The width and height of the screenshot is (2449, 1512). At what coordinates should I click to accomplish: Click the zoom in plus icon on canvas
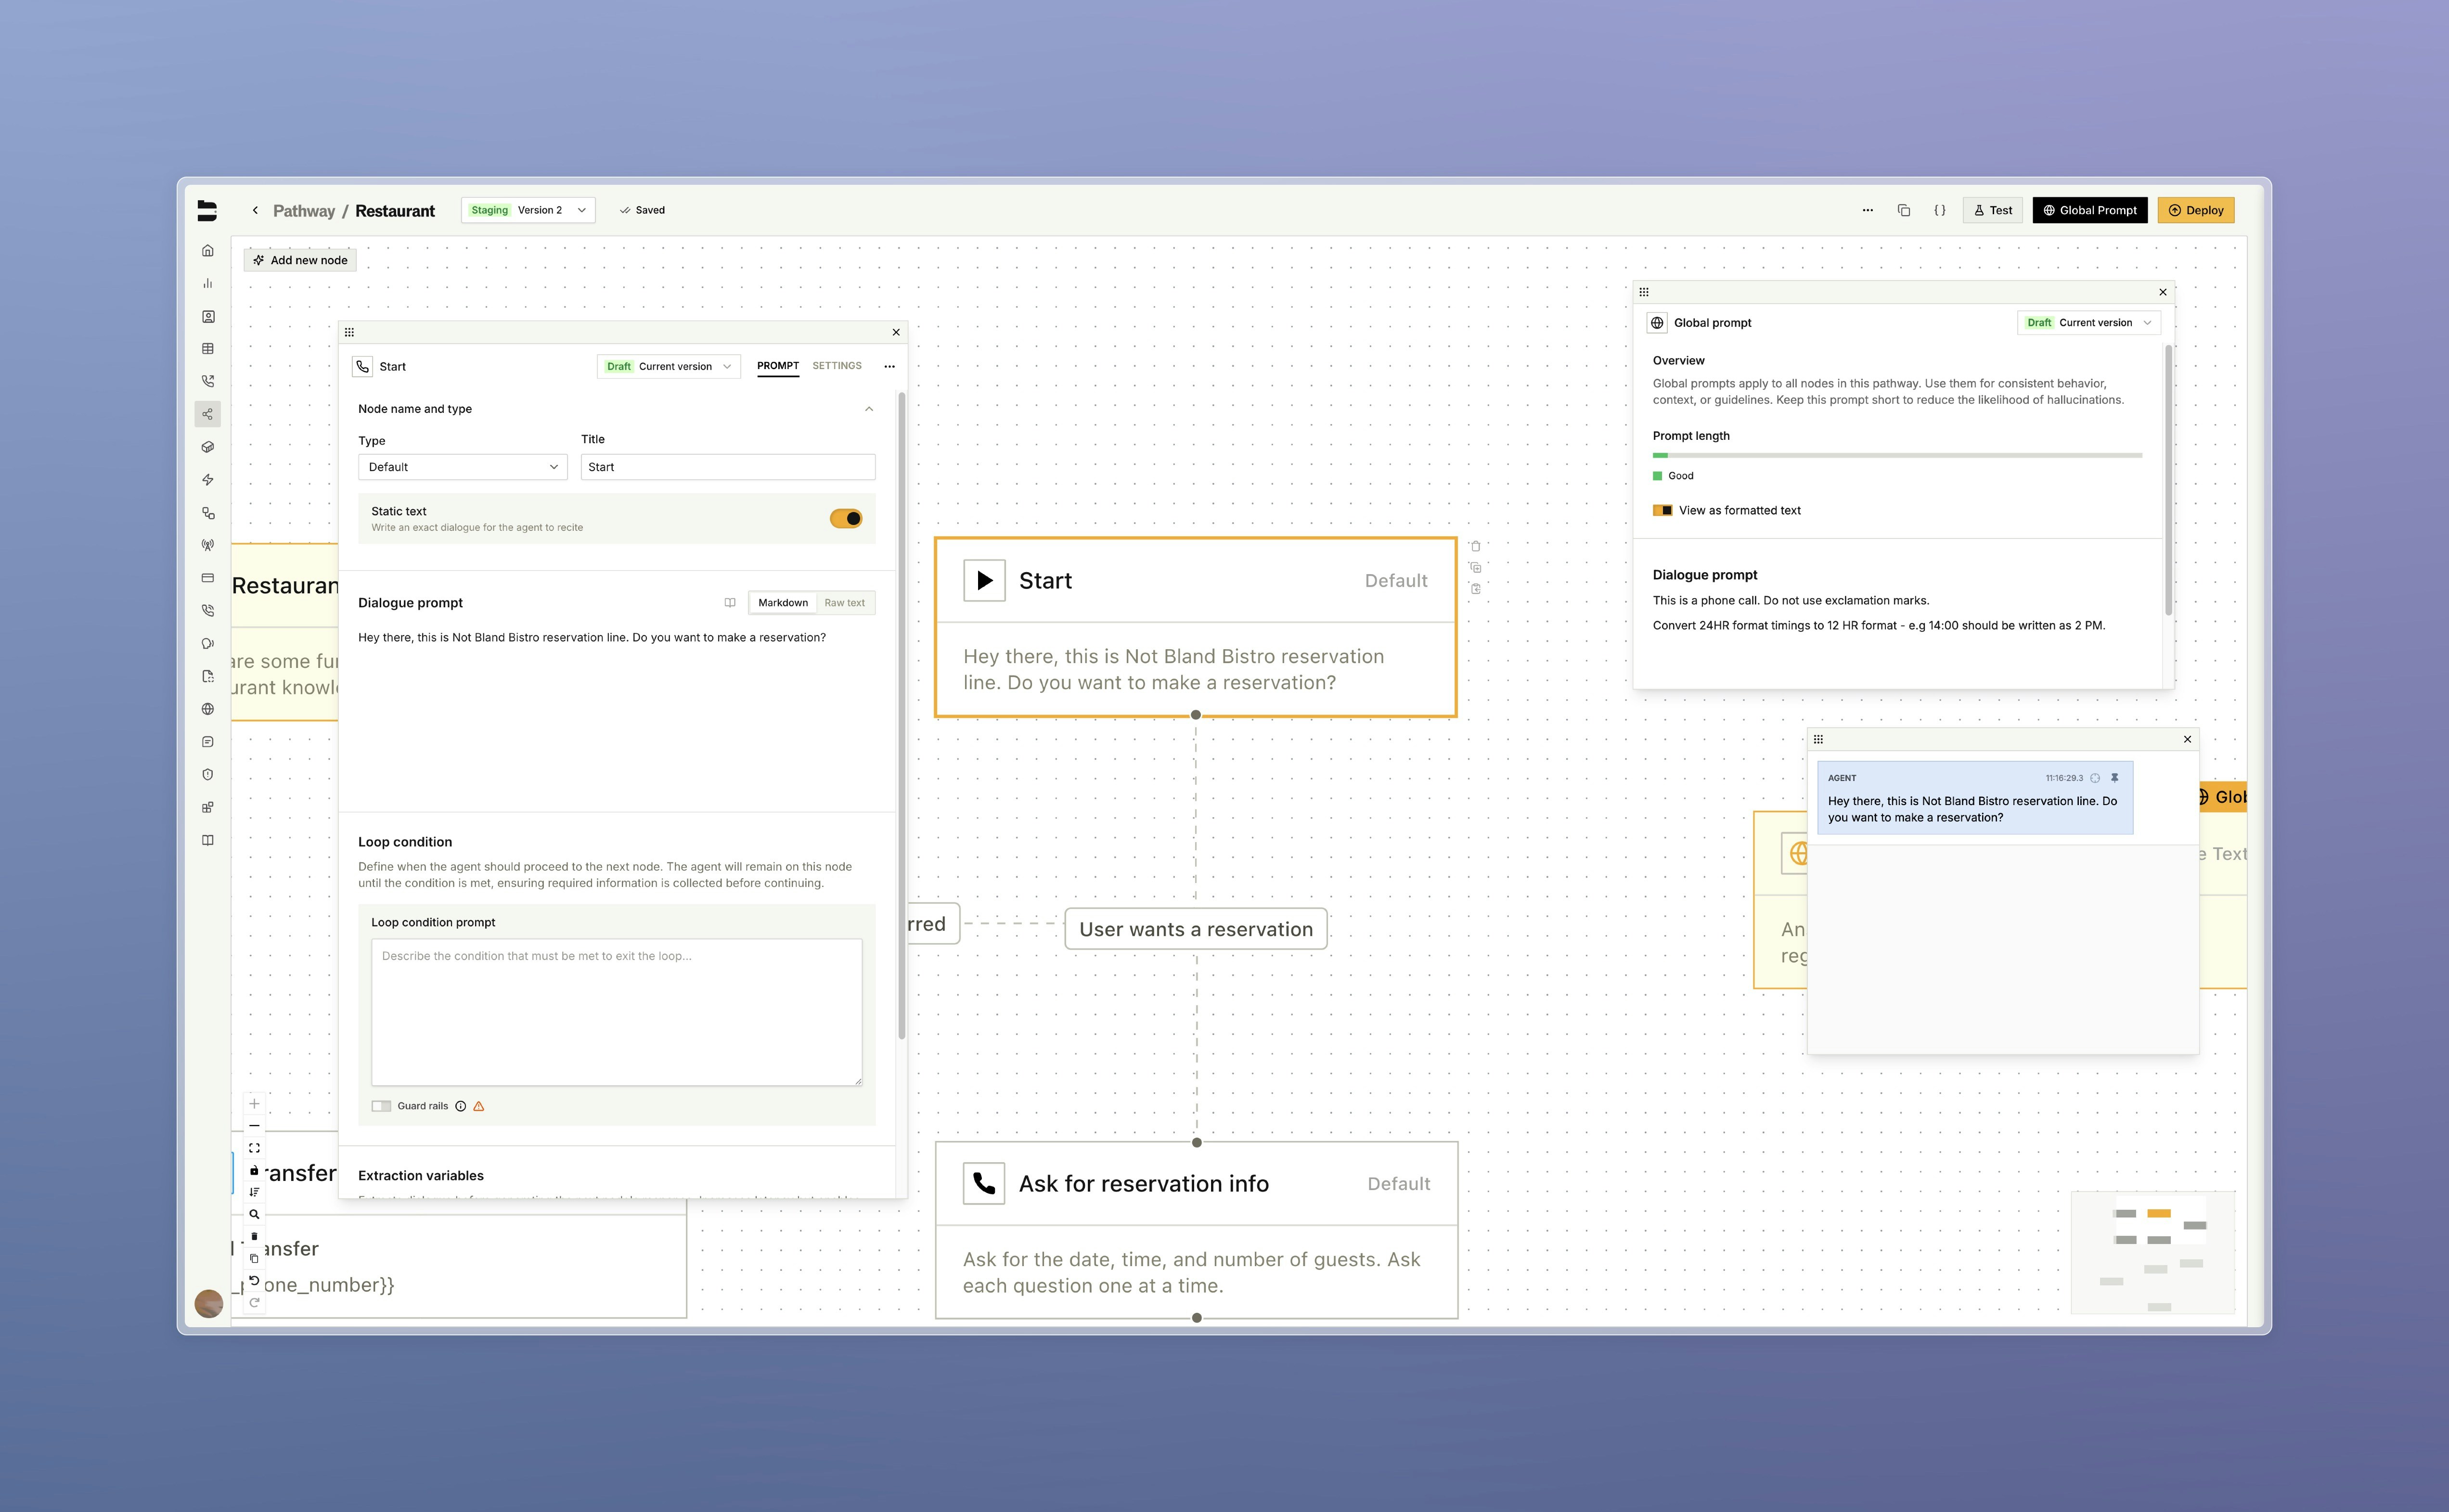(254, 1104)
